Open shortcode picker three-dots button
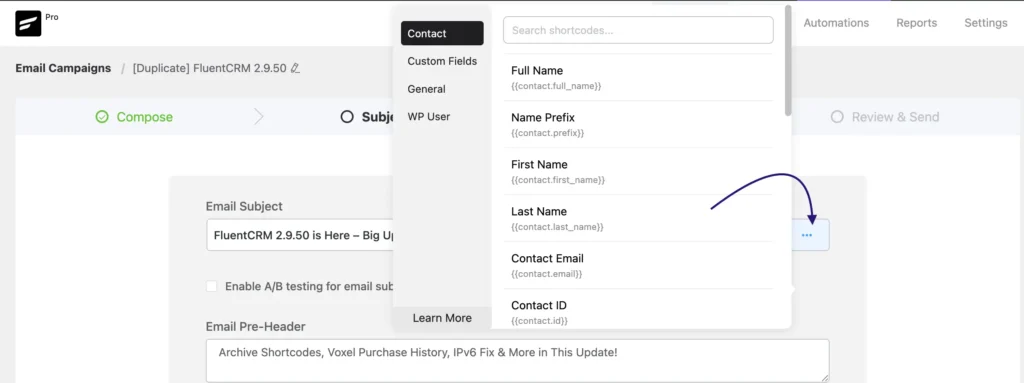The height and width of the screenshot is (383, 1024). click(x=807, y=235)
